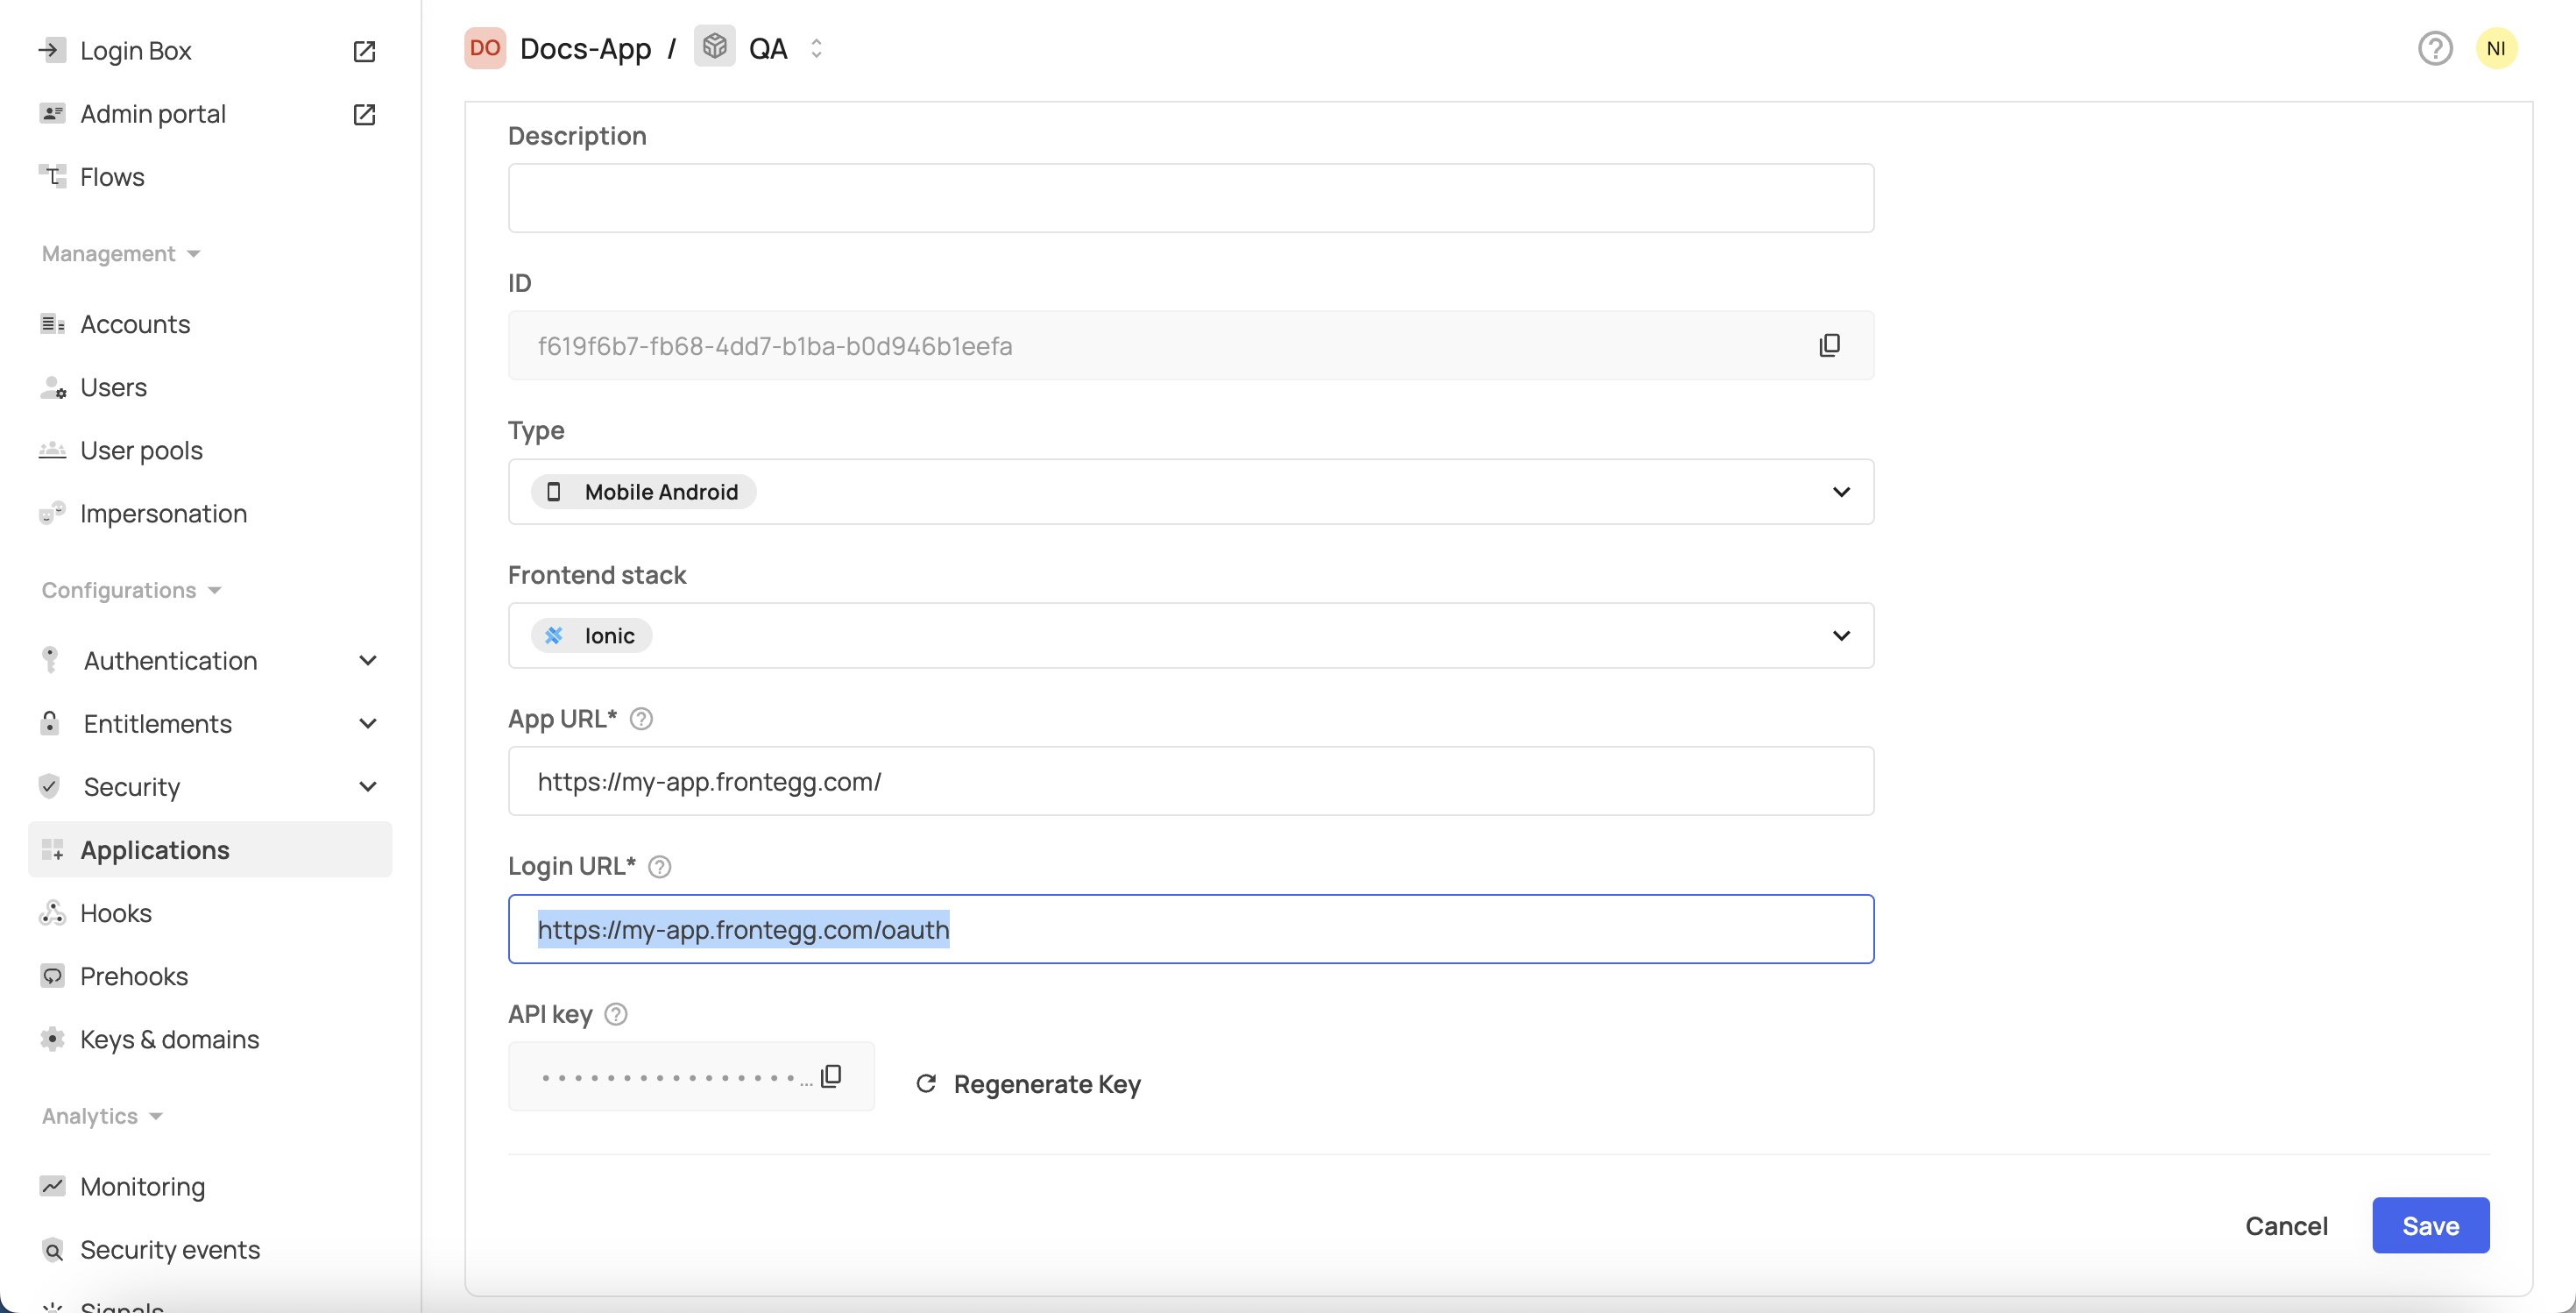
Task: Click the Login URL help icon
Action: click(x=659, y=866)
